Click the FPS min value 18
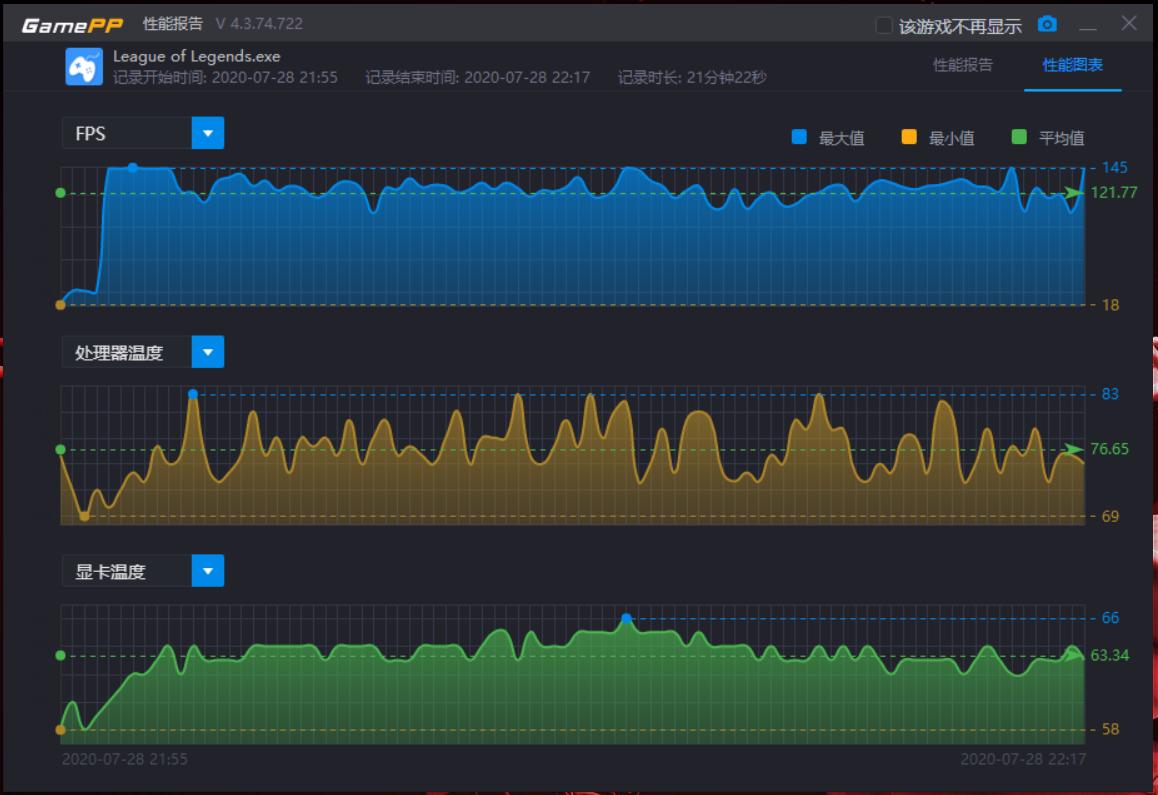 (1110, 305)
